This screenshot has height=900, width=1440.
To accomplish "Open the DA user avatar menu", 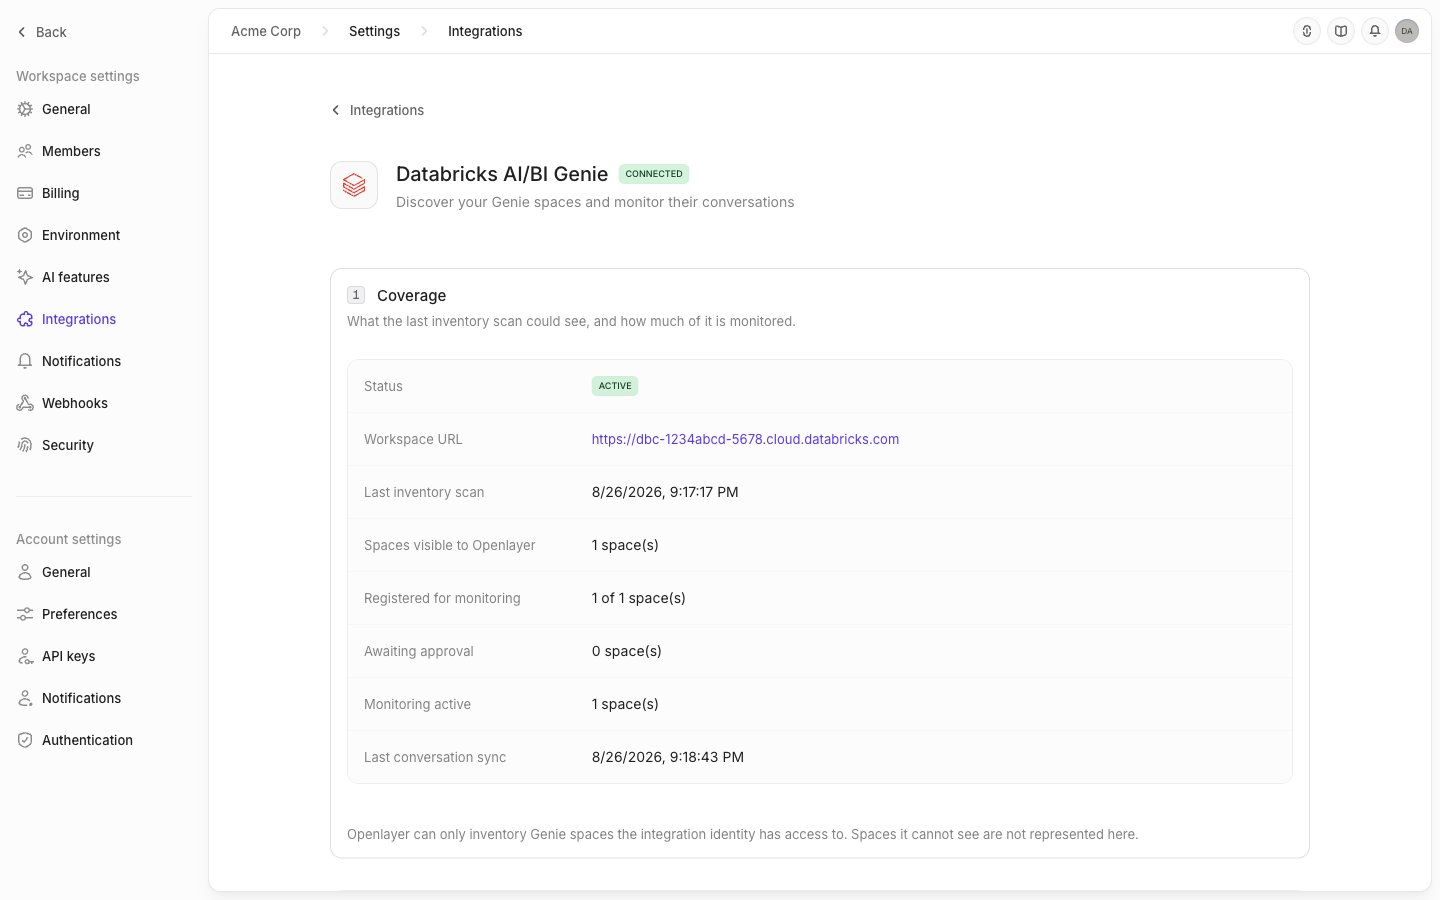I will 1407,31.
